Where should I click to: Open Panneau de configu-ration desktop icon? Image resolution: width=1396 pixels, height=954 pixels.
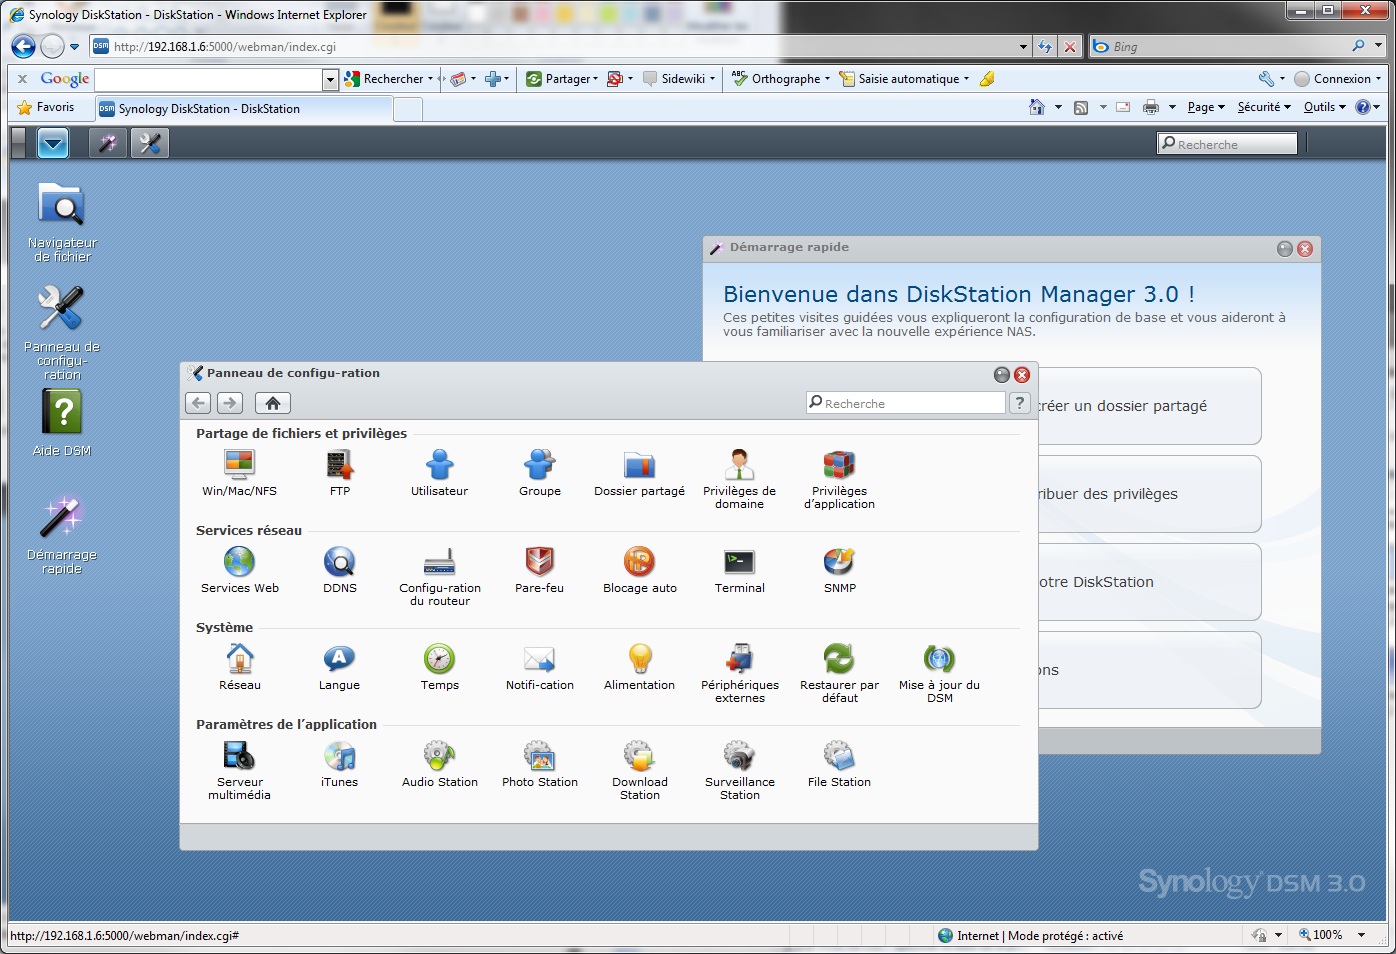pos(62,332)
